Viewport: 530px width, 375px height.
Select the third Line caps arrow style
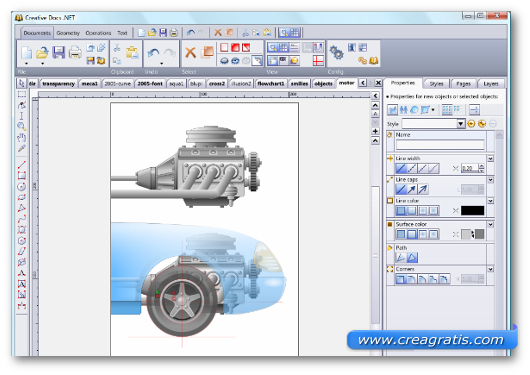(423, 189)
